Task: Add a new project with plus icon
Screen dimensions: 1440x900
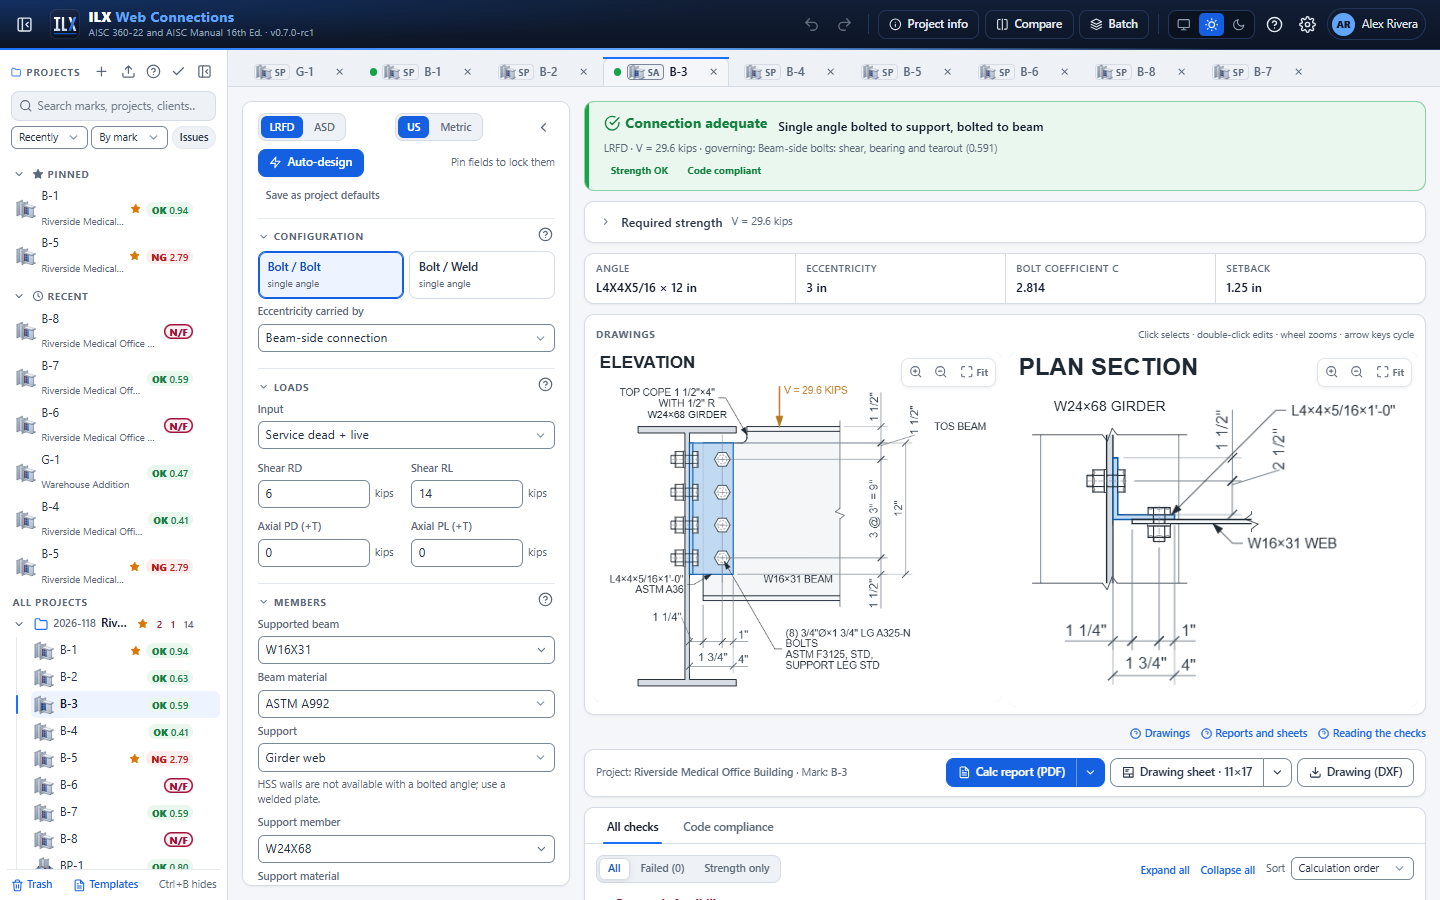Action: click(101, 72)
